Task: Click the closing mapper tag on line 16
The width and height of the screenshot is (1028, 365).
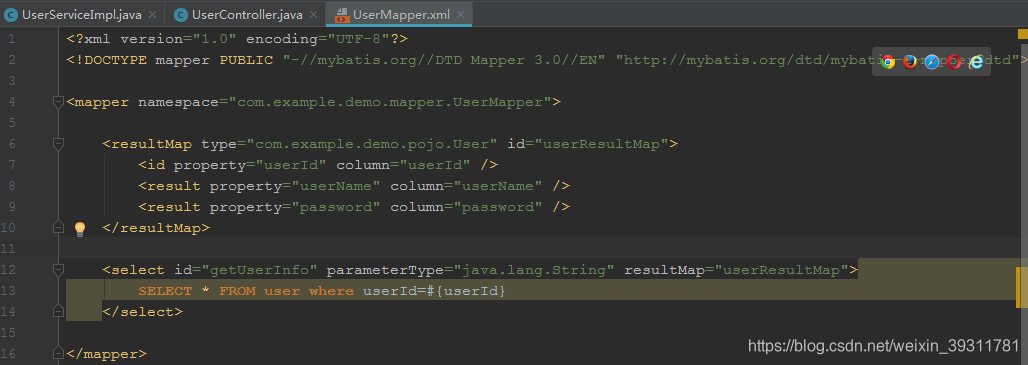Action: point(107,353)
